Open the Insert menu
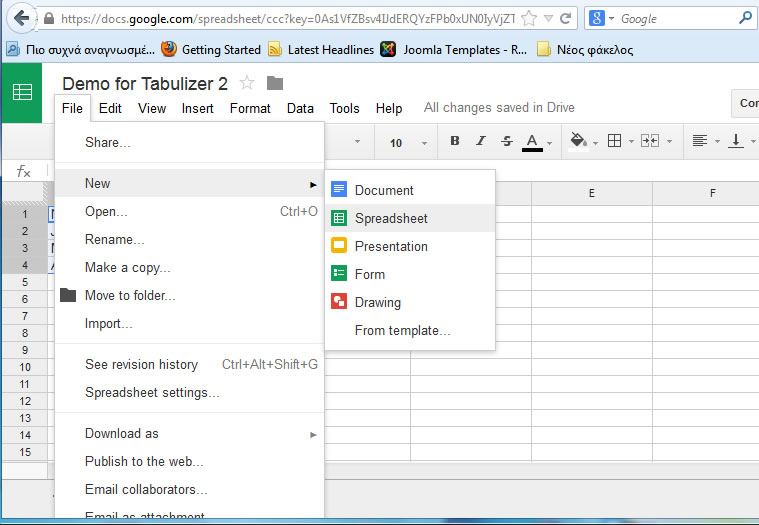This screenshot has height=525, width=759. coord(197,108)
